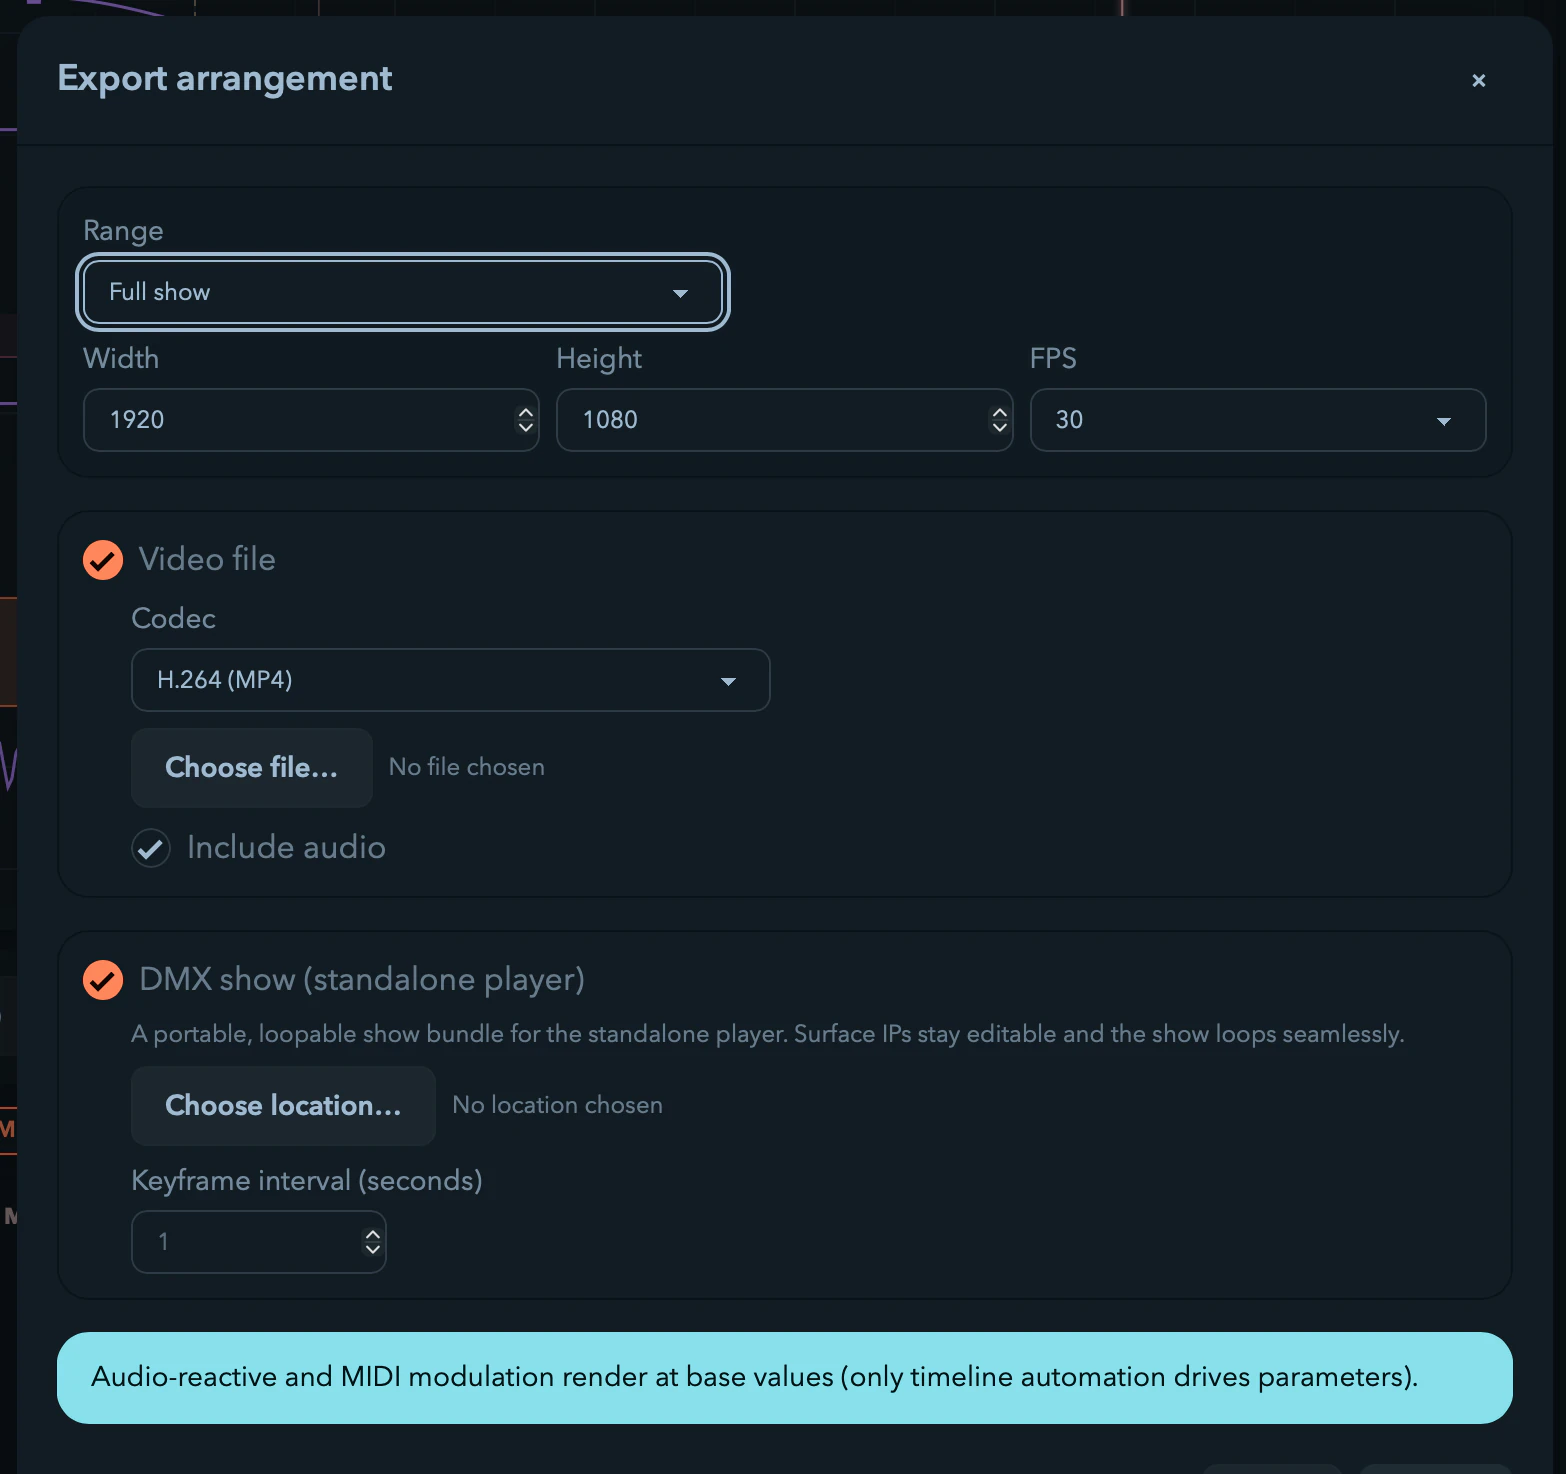Click the Width input field showing 1920
Image resolution: width=1566 pixels, height=1474 pixels.
coord(311,420)
